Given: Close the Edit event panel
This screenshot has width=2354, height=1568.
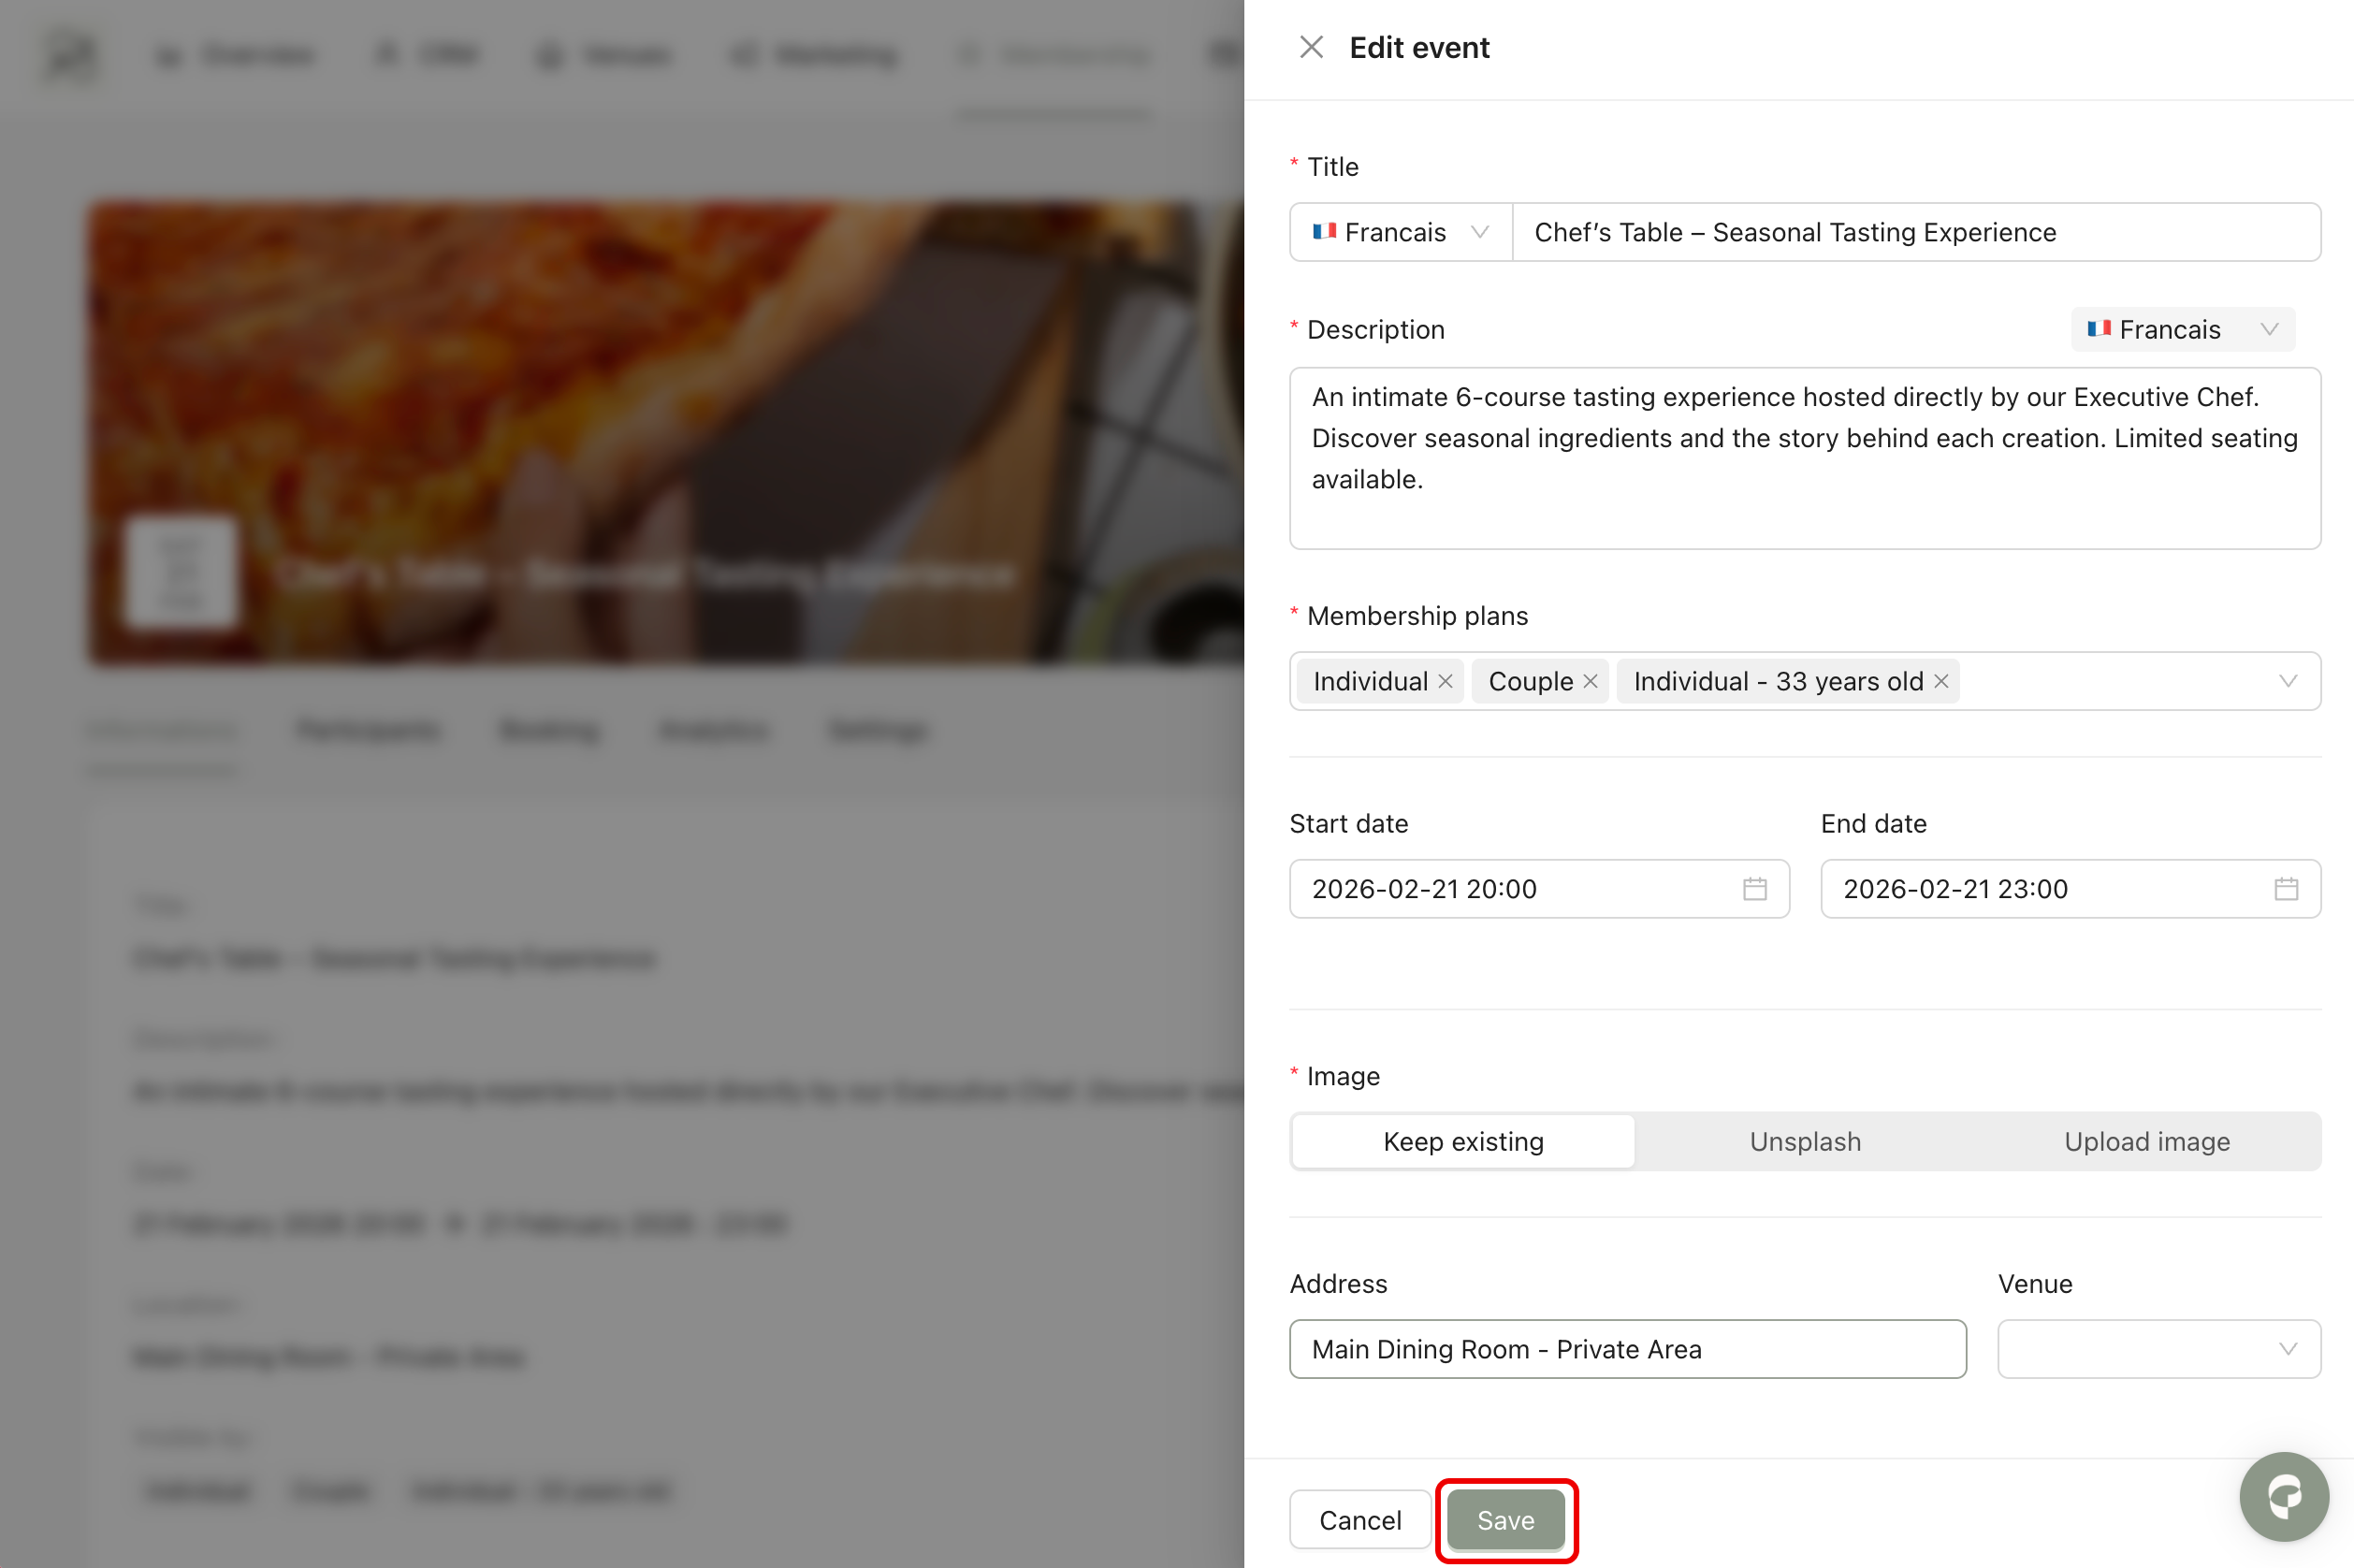Looking at the screenshot, I should point(1310,47).
